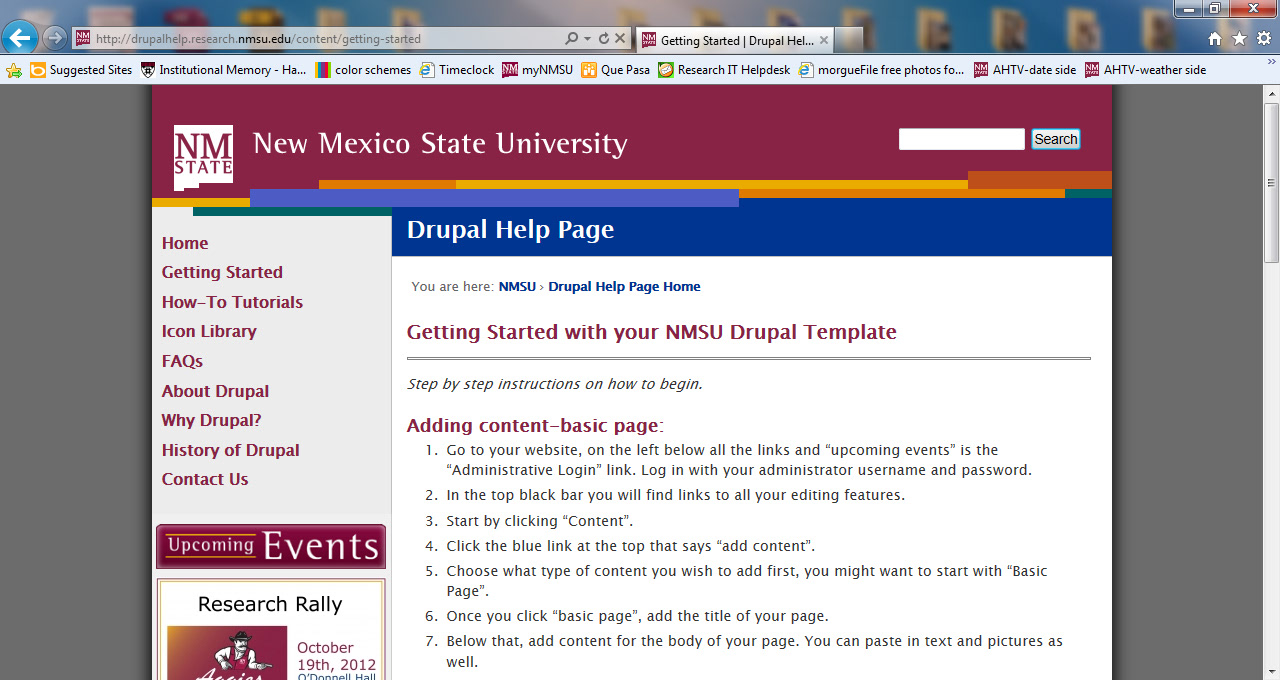Image resolution: width=1280 pixels, height=680 pixels.
Task: Open AHTV-weather side bookmark
Action: [1146, 70]
